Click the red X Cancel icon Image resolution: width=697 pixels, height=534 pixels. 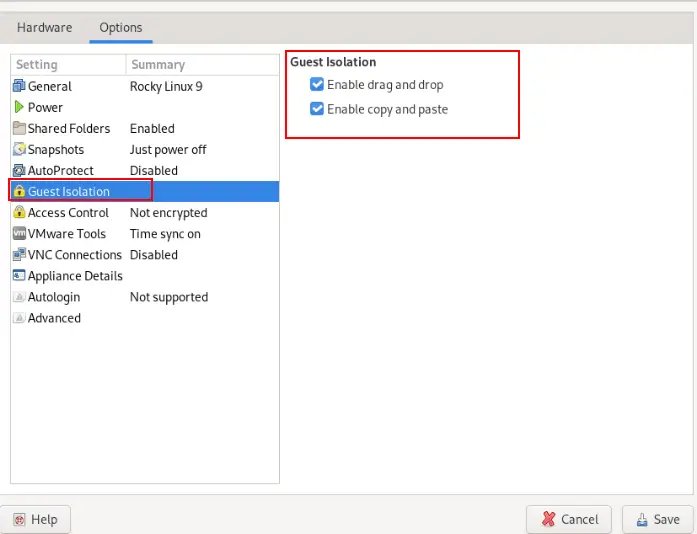(x=549, y=519)
